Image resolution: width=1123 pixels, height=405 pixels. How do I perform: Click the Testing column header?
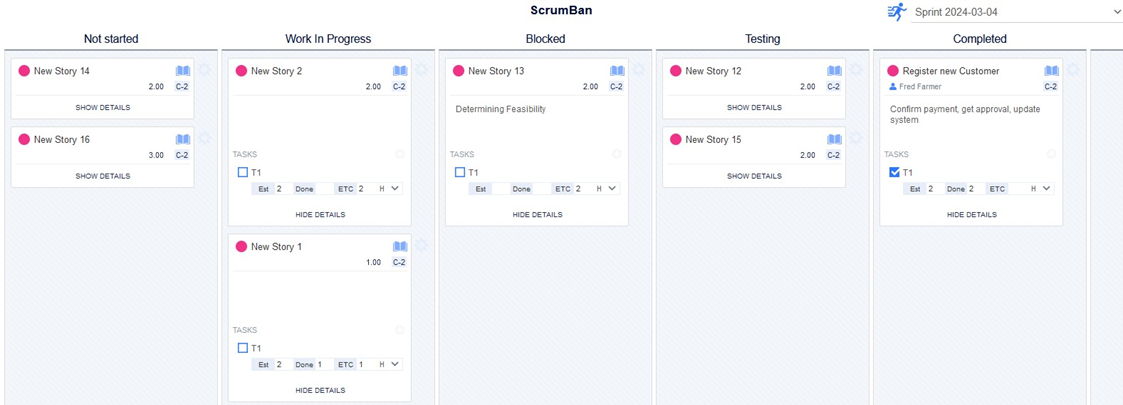click(762, 39)
